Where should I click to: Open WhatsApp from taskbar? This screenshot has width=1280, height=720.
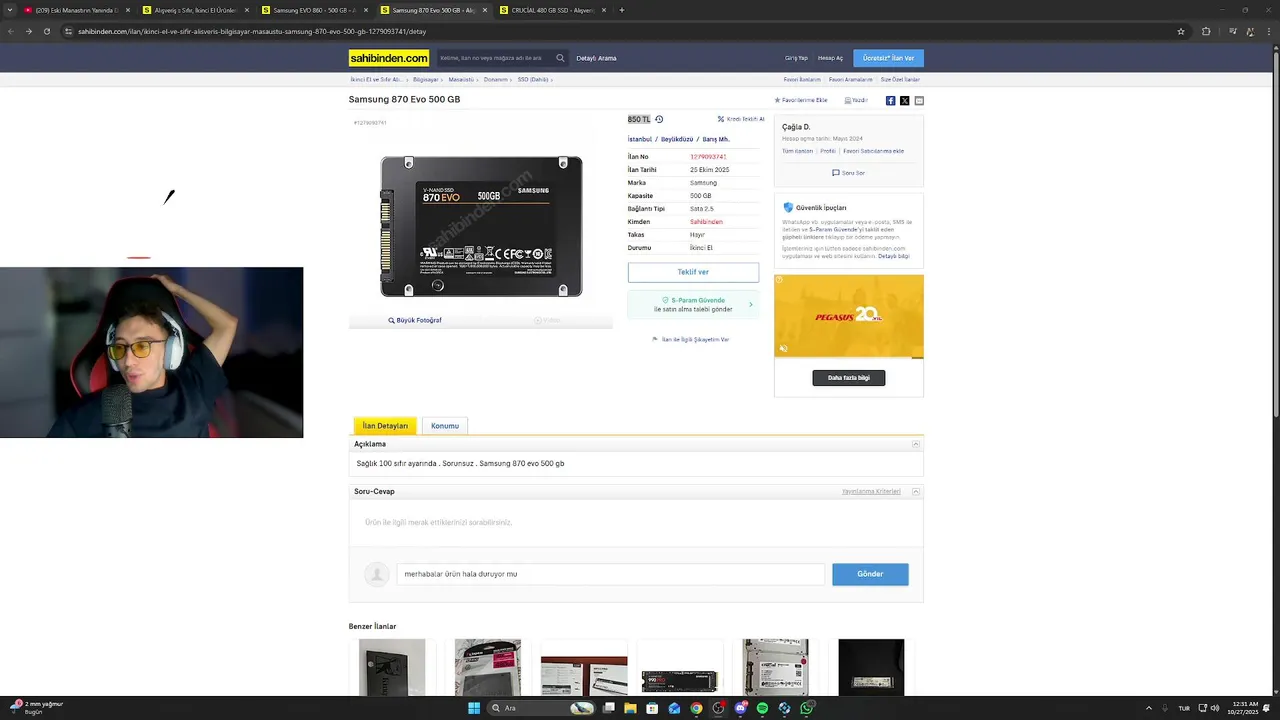click(806, 708)
